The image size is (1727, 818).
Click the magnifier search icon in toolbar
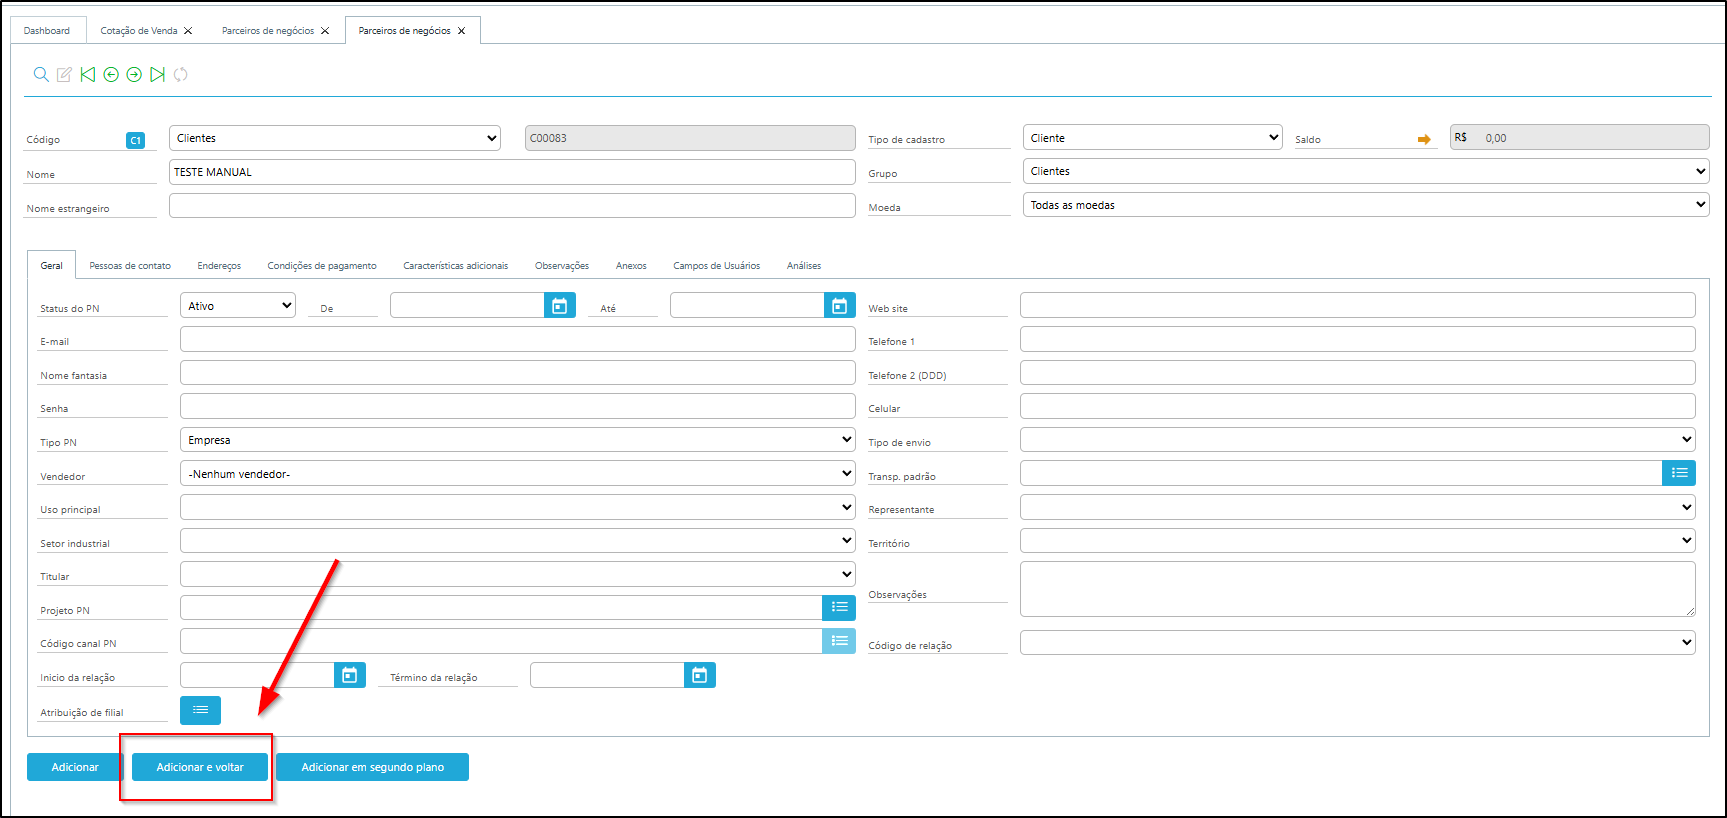click(x=41, y=74)
